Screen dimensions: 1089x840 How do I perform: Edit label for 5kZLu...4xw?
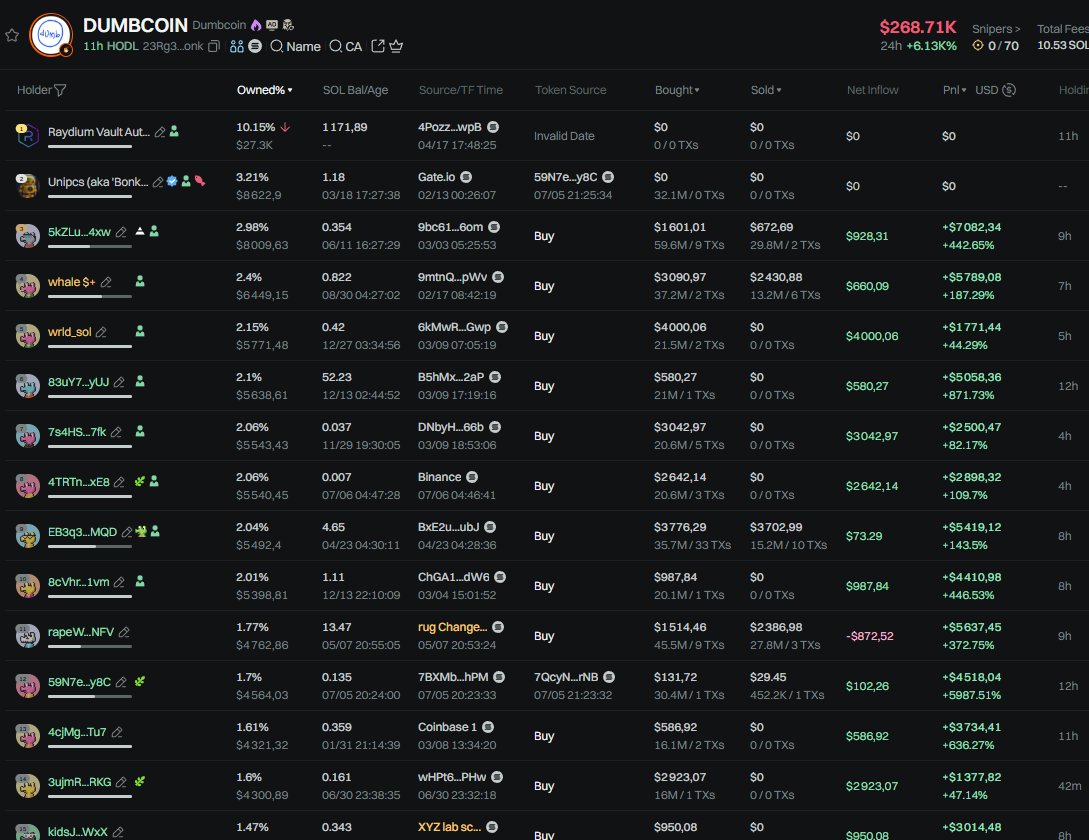click(121, 232)
